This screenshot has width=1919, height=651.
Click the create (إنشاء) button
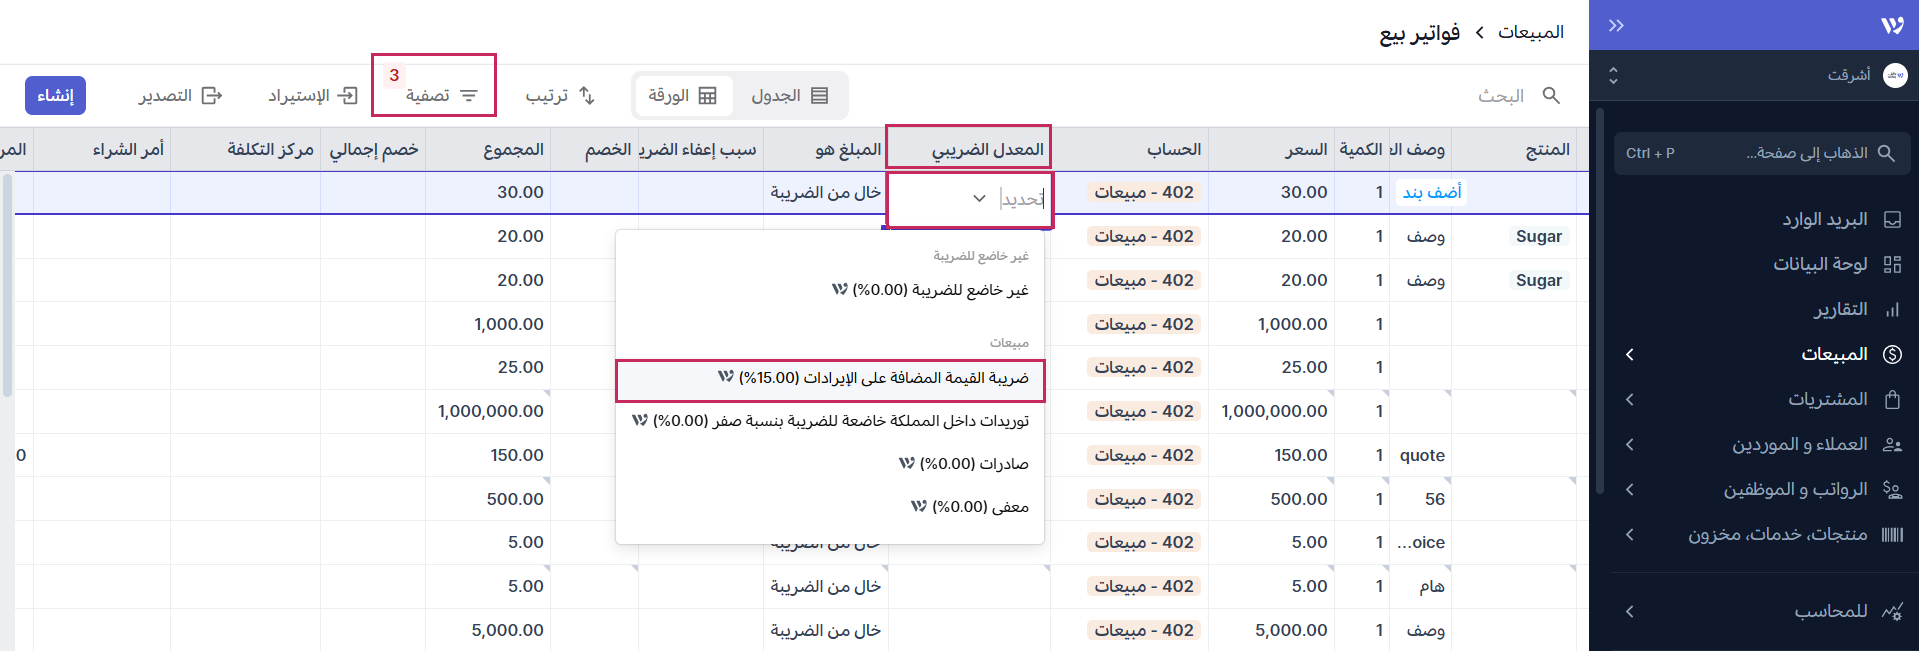tap(55, 95)
